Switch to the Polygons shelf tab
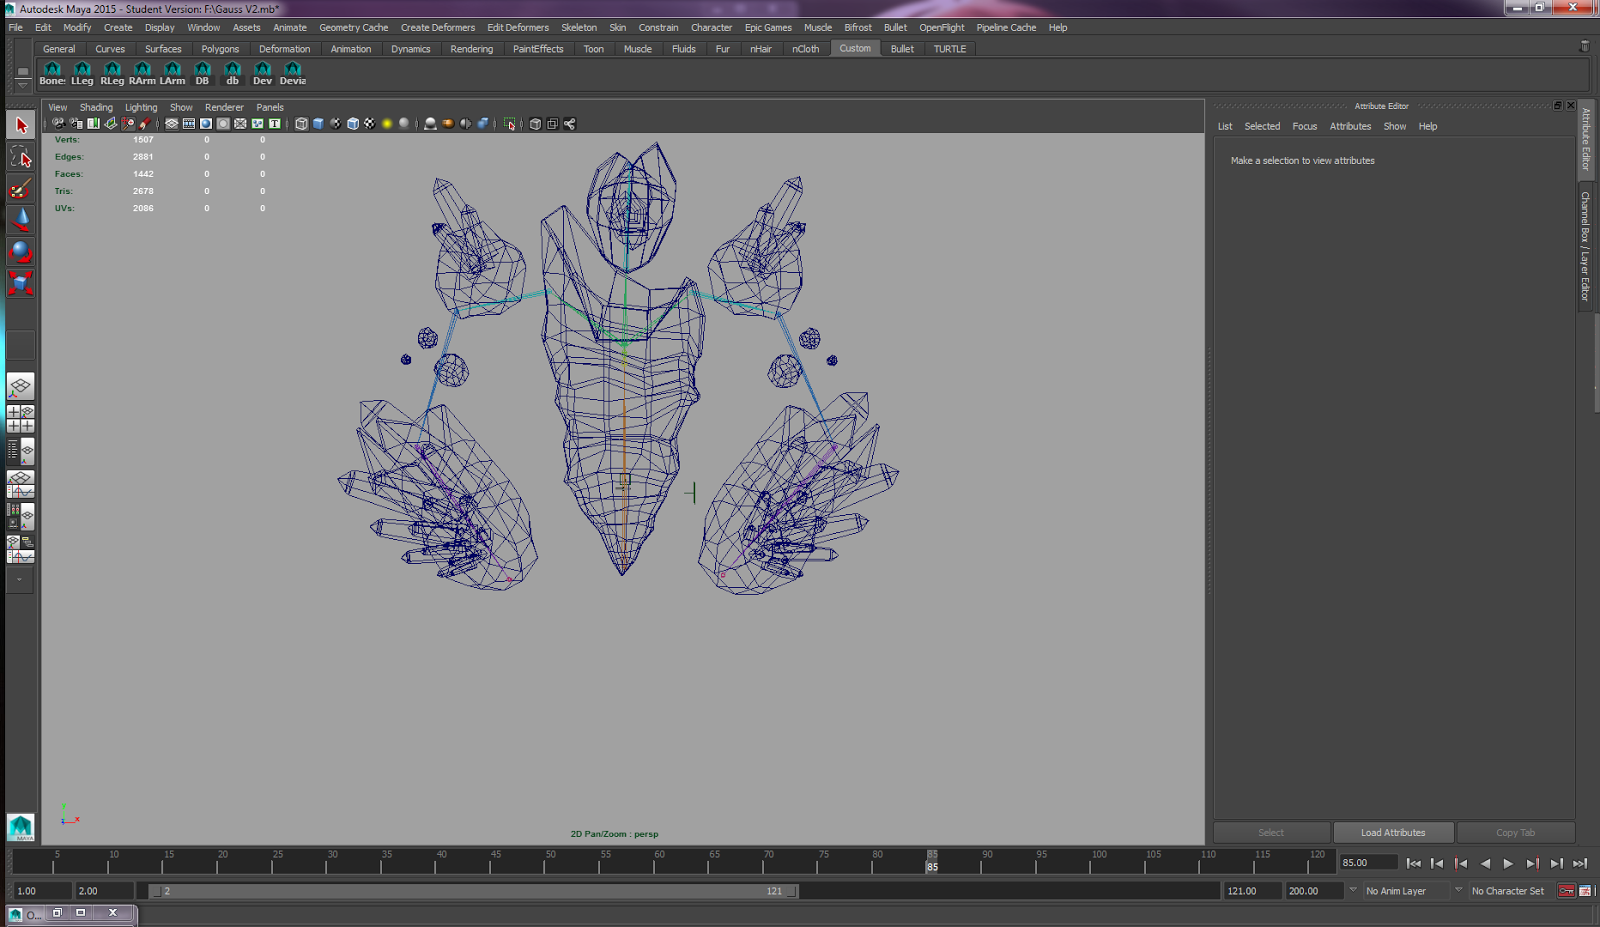This screenshot has width=1600, height=927. tap(220, 49)
